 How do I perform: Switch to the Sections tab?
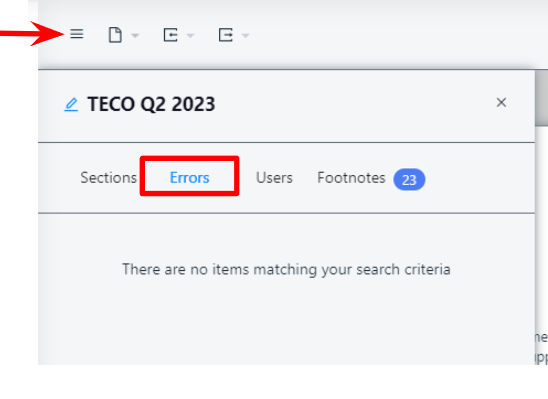point(109,177)
